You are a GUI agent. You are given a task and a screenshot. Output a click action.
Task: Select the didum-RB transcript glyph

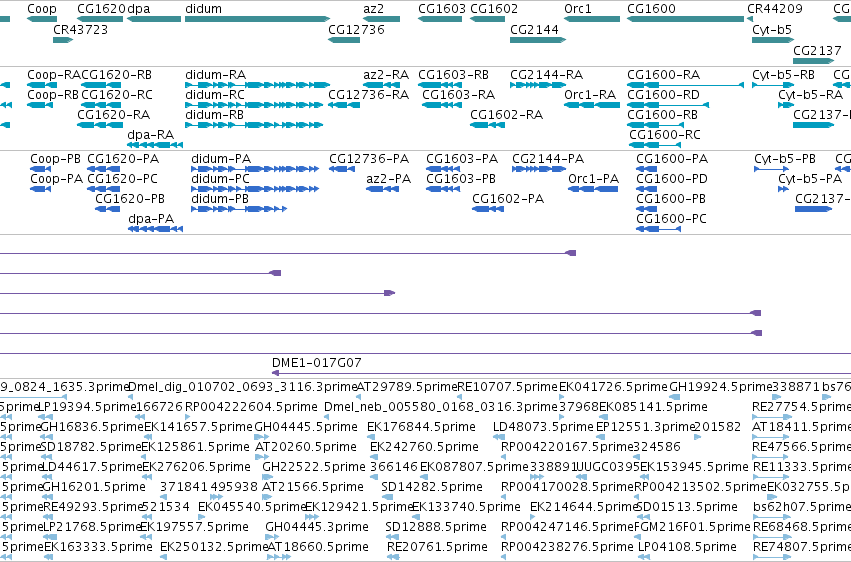254,125
